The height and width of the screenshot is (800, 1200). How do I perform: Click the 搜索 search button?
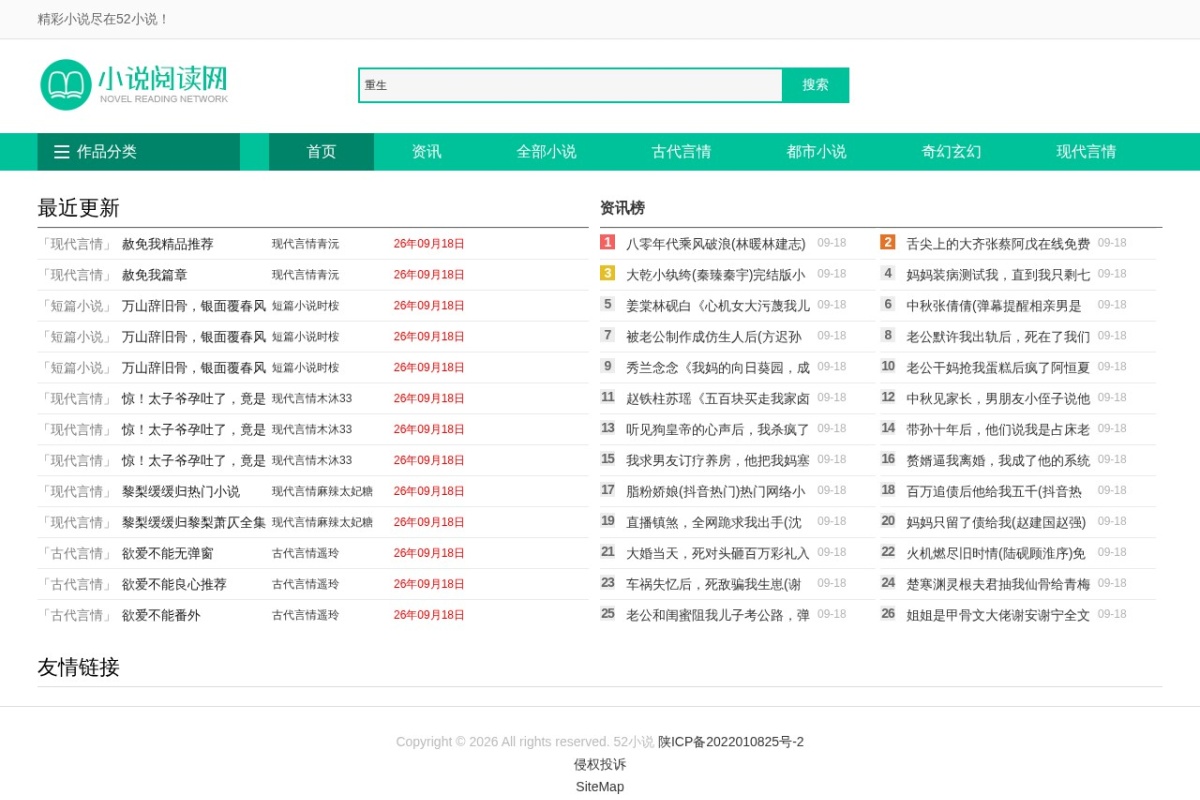click(x=815, y=85)
